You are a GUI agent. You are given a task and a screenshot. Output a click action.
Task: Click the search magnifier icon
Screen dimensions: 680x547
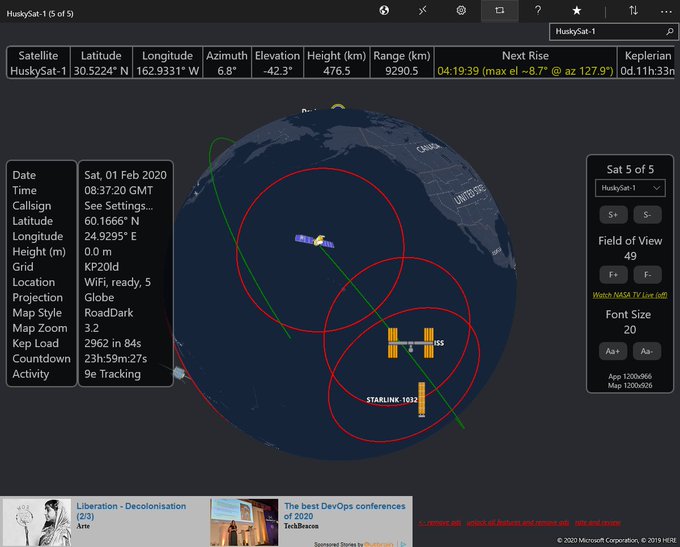click(670, 32)
